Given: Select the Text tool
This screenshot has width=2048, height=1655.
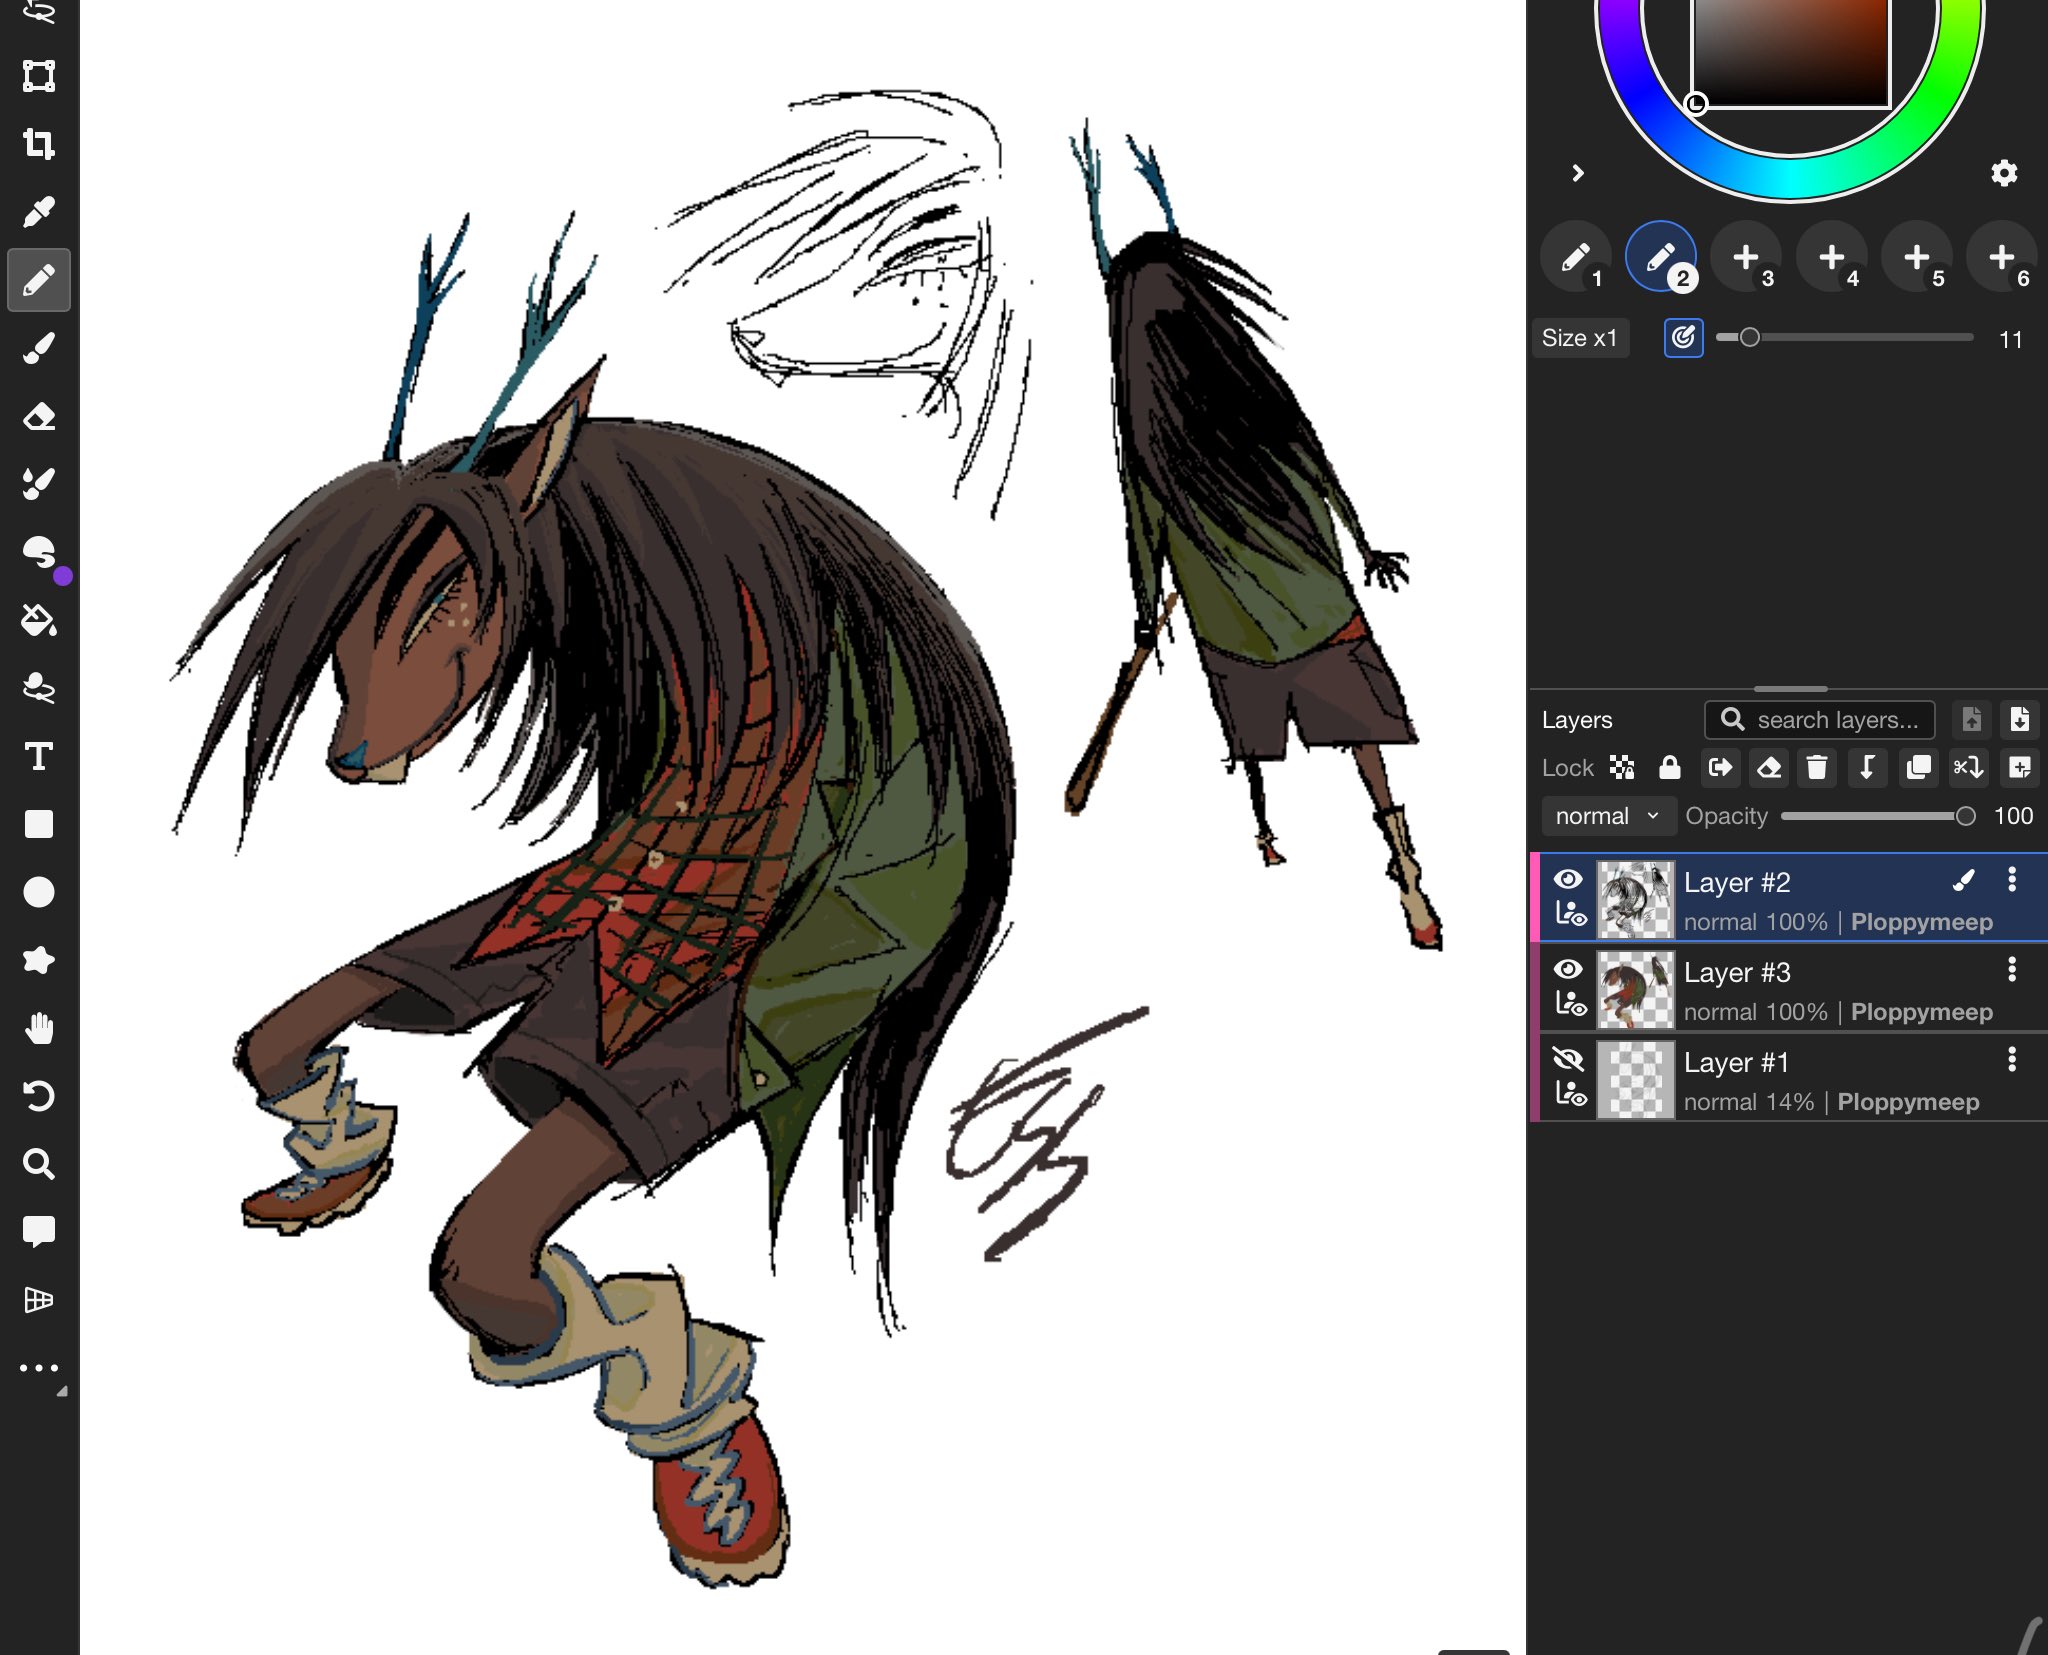Looking at the screenshot, I should (x=39, y=757).
